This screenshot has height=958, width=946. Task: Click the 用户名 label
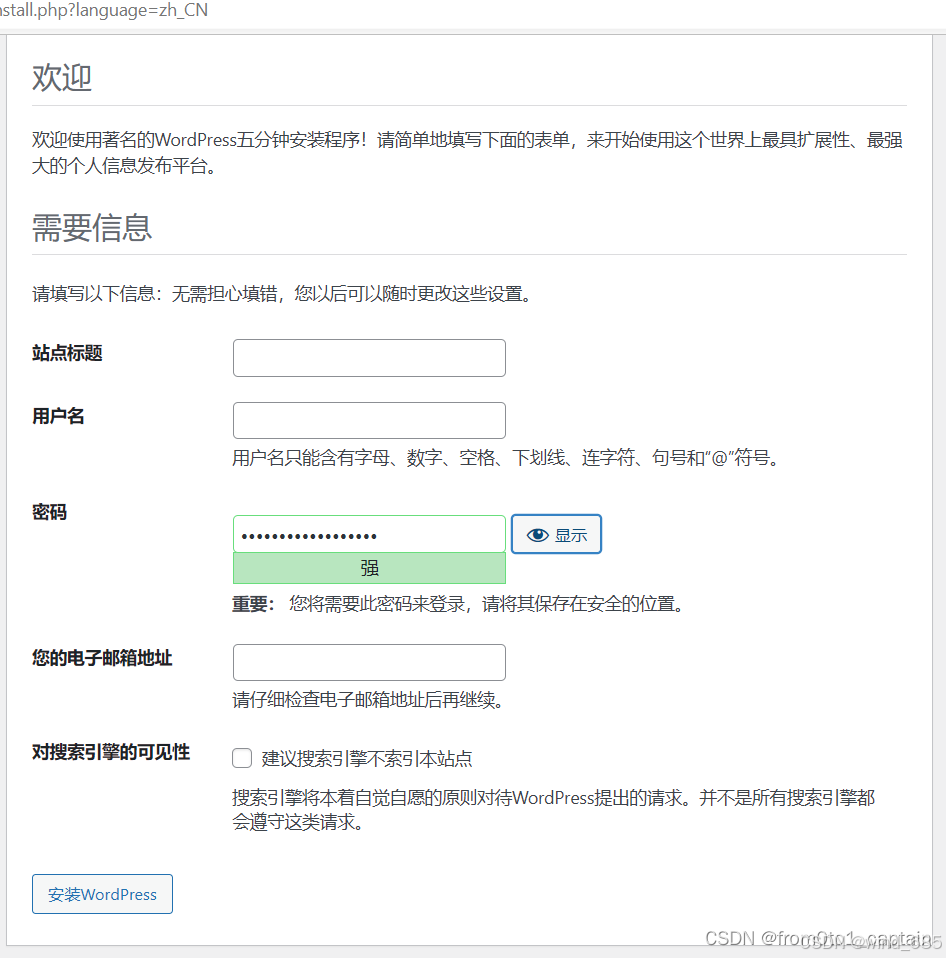58,416
